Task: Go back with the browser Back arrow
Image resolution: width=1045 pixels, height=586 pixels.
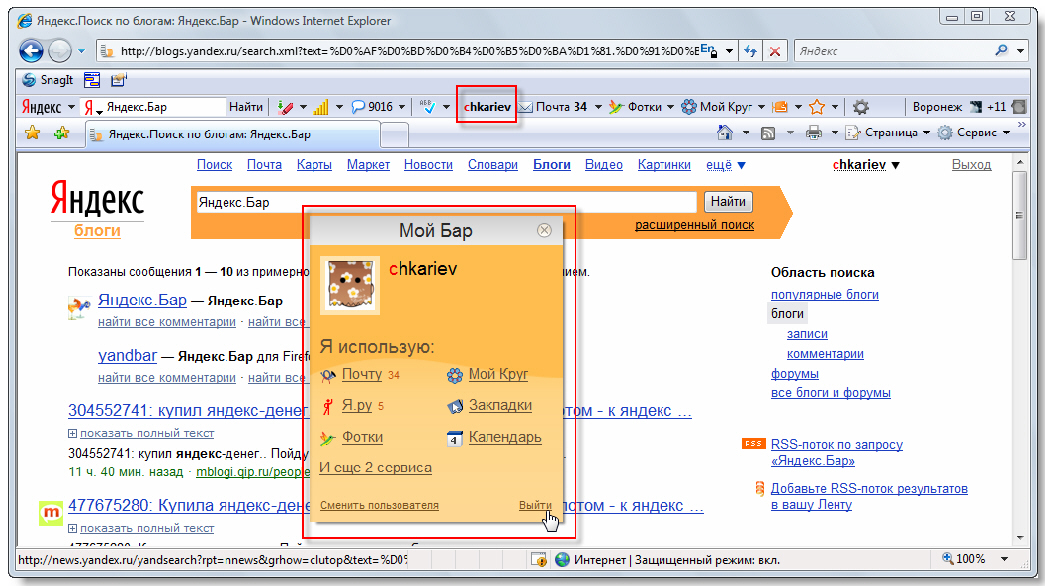Action: point(31,51)
